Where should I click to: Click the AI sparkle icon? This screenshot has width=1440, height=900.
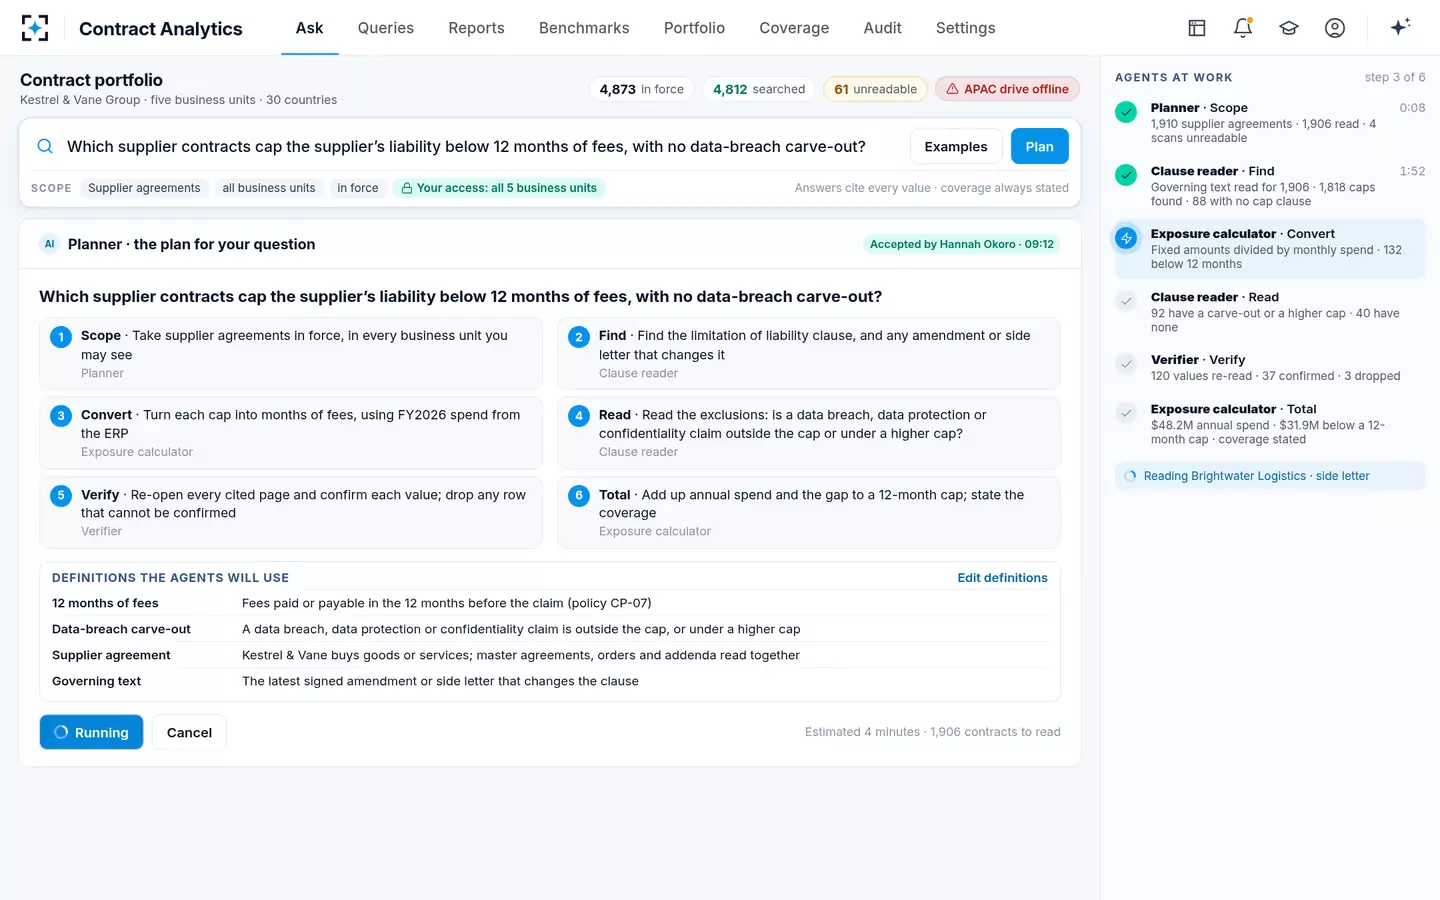1400,27
